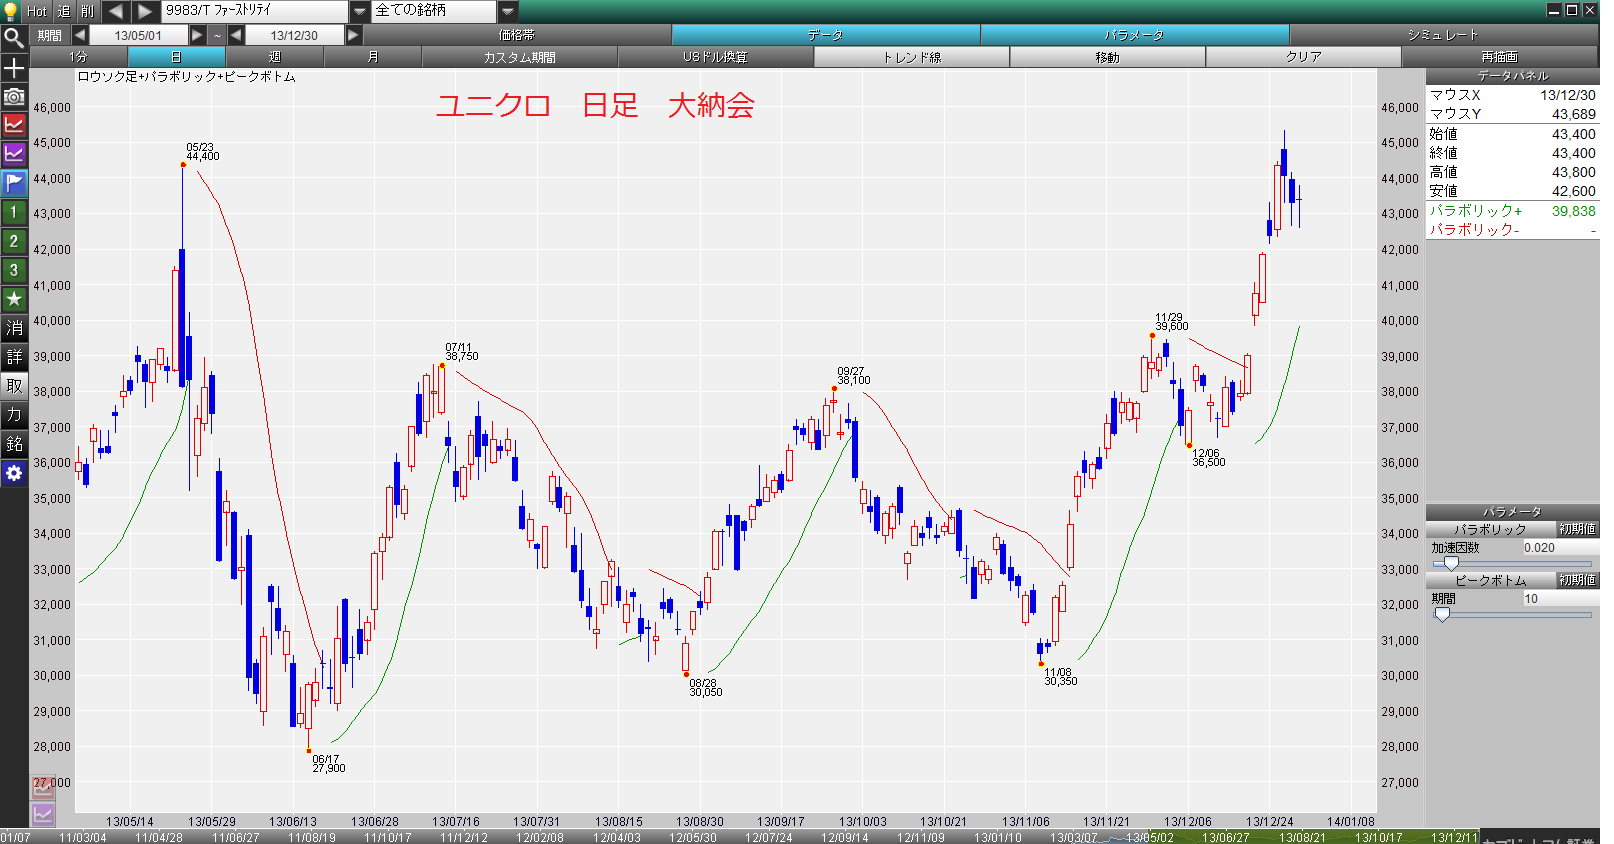Click the start date field 13/05/01
The width and height of the screenshot is (1614, 844).
pos(138,35)
